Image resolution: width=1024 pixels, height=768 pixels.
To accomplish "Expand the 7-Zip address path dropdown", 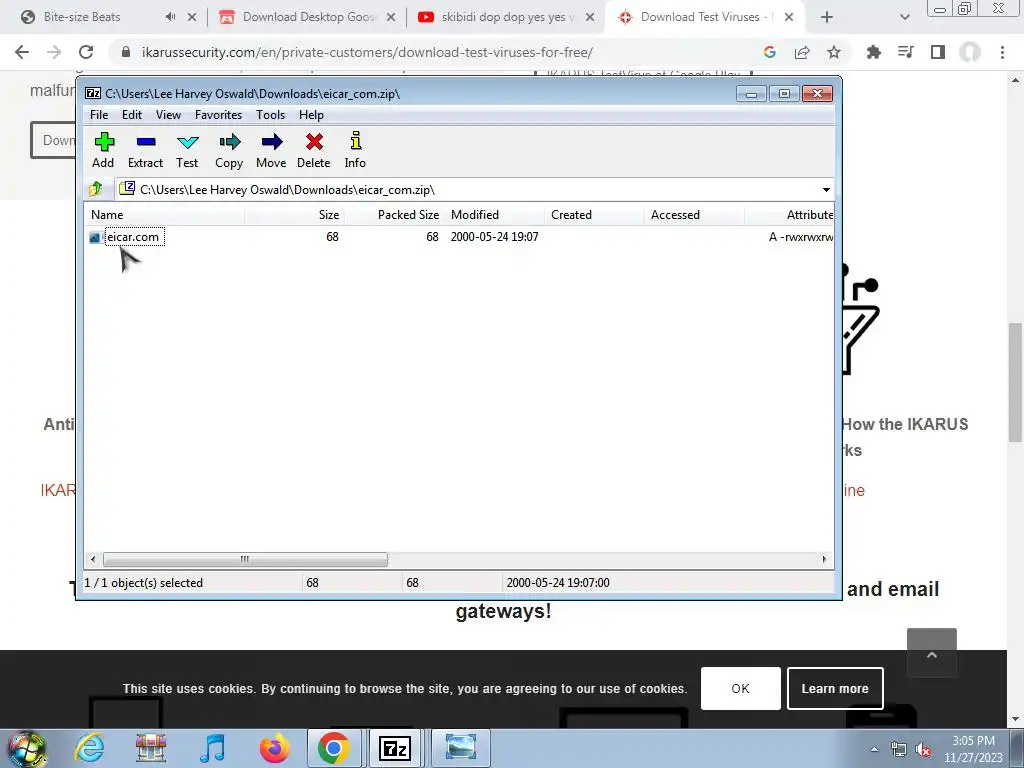I will tap(826, 189).
